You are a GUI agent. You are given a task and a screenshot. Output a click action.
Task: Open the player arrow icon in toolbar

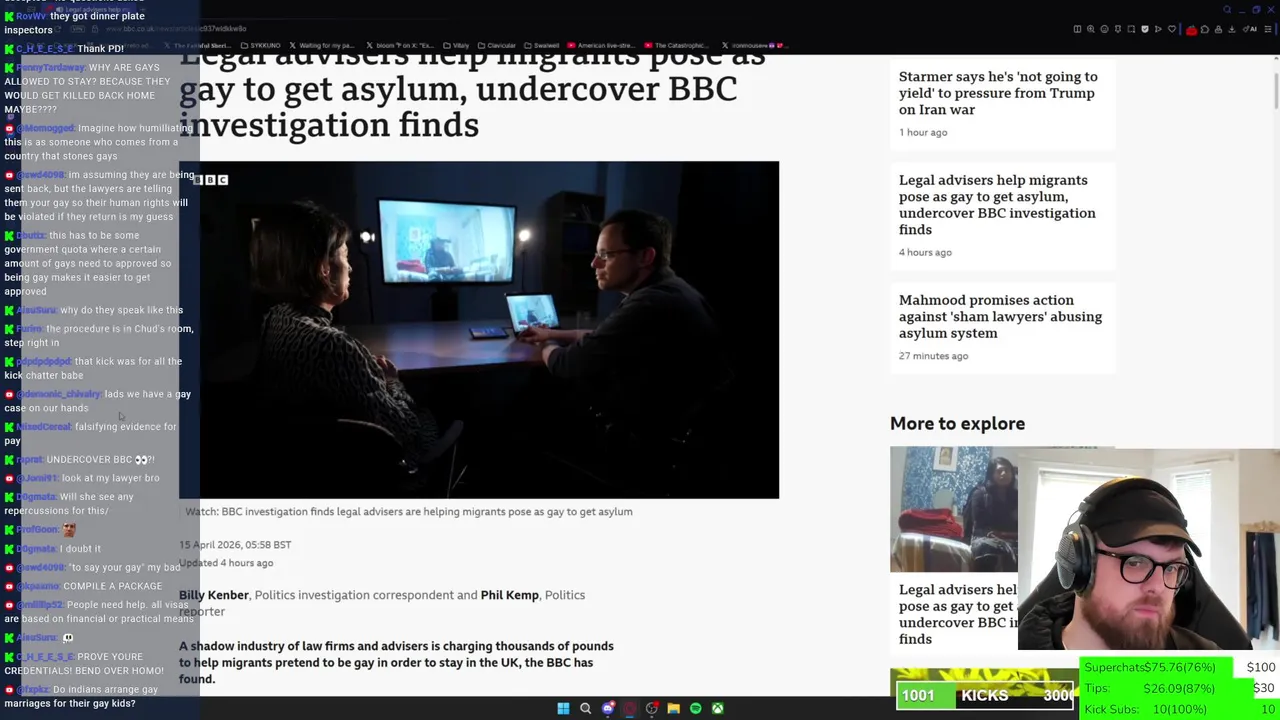(x=1158, y=29)
